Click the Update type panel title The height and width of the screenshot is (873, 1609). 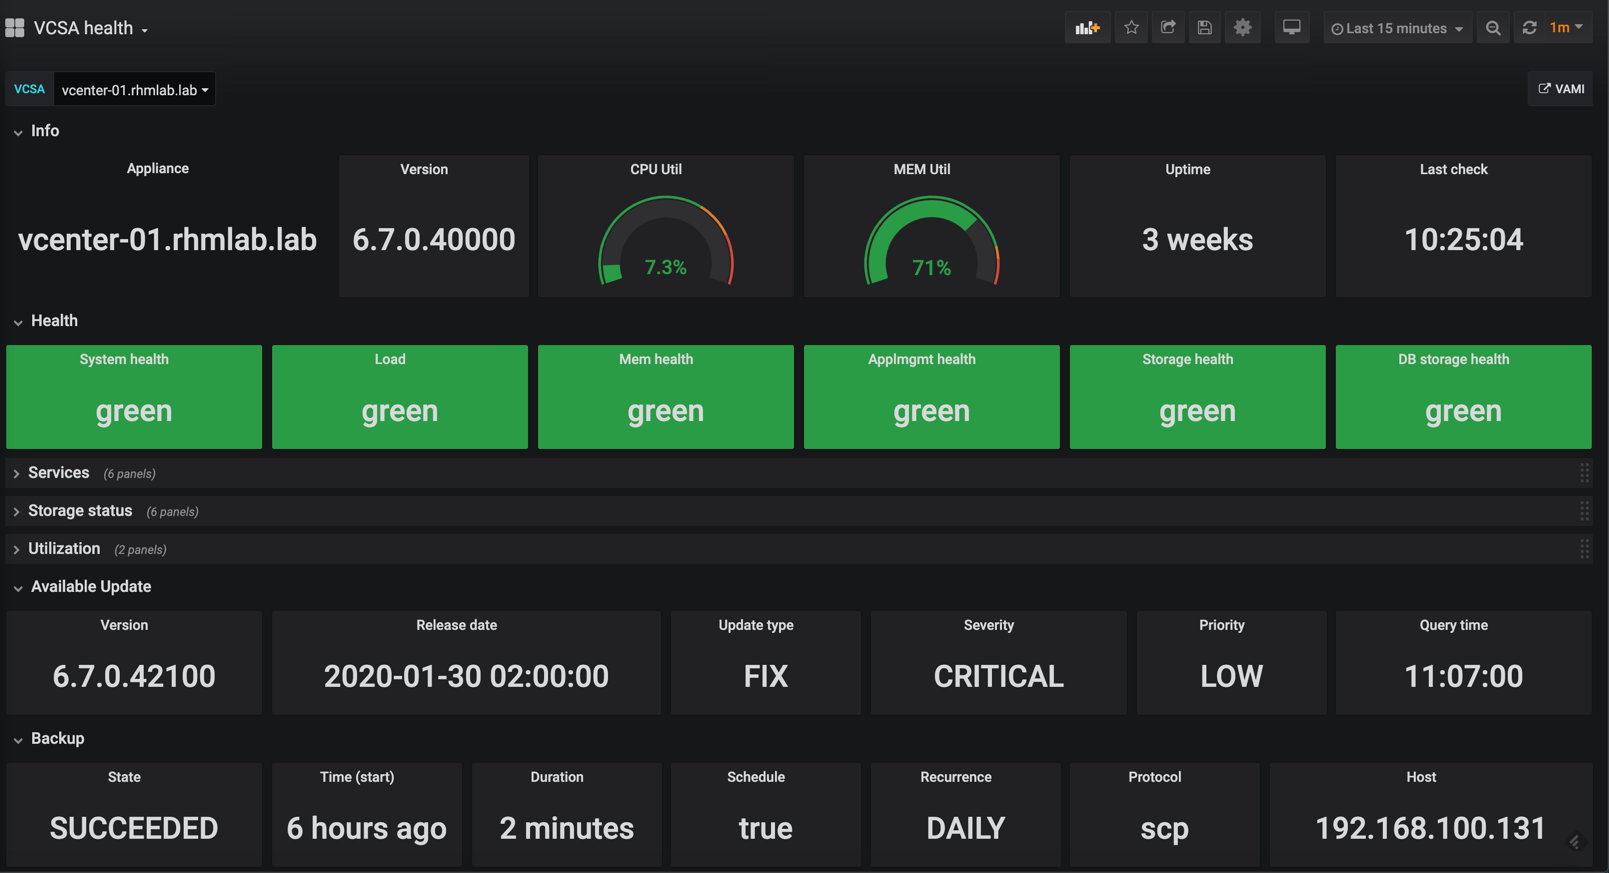tap(756, 625)
